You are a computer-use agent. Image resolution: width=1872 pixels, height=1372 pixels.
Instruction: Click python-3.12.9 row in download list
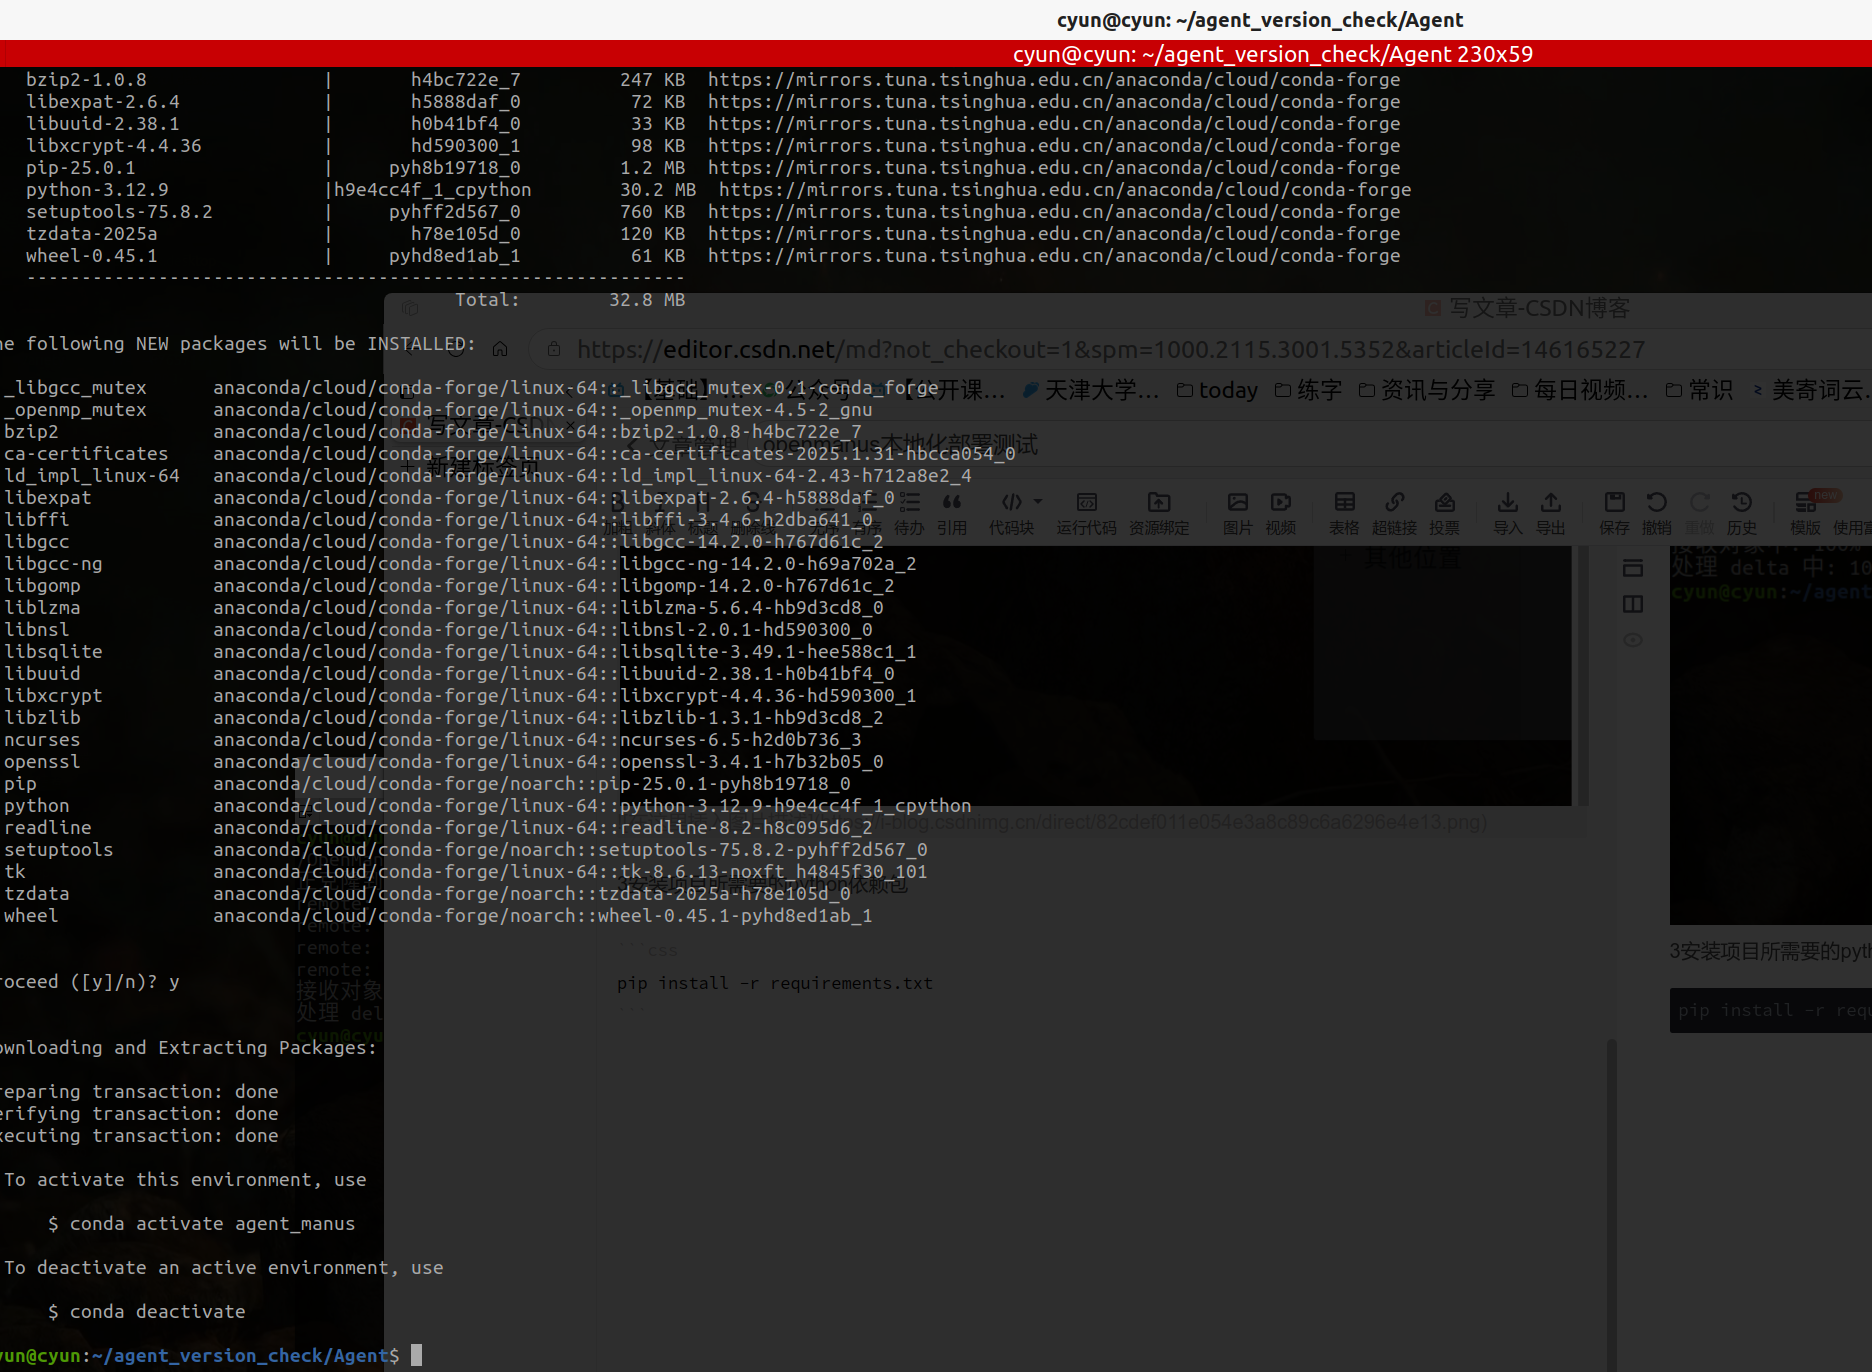tap(718, 190)
